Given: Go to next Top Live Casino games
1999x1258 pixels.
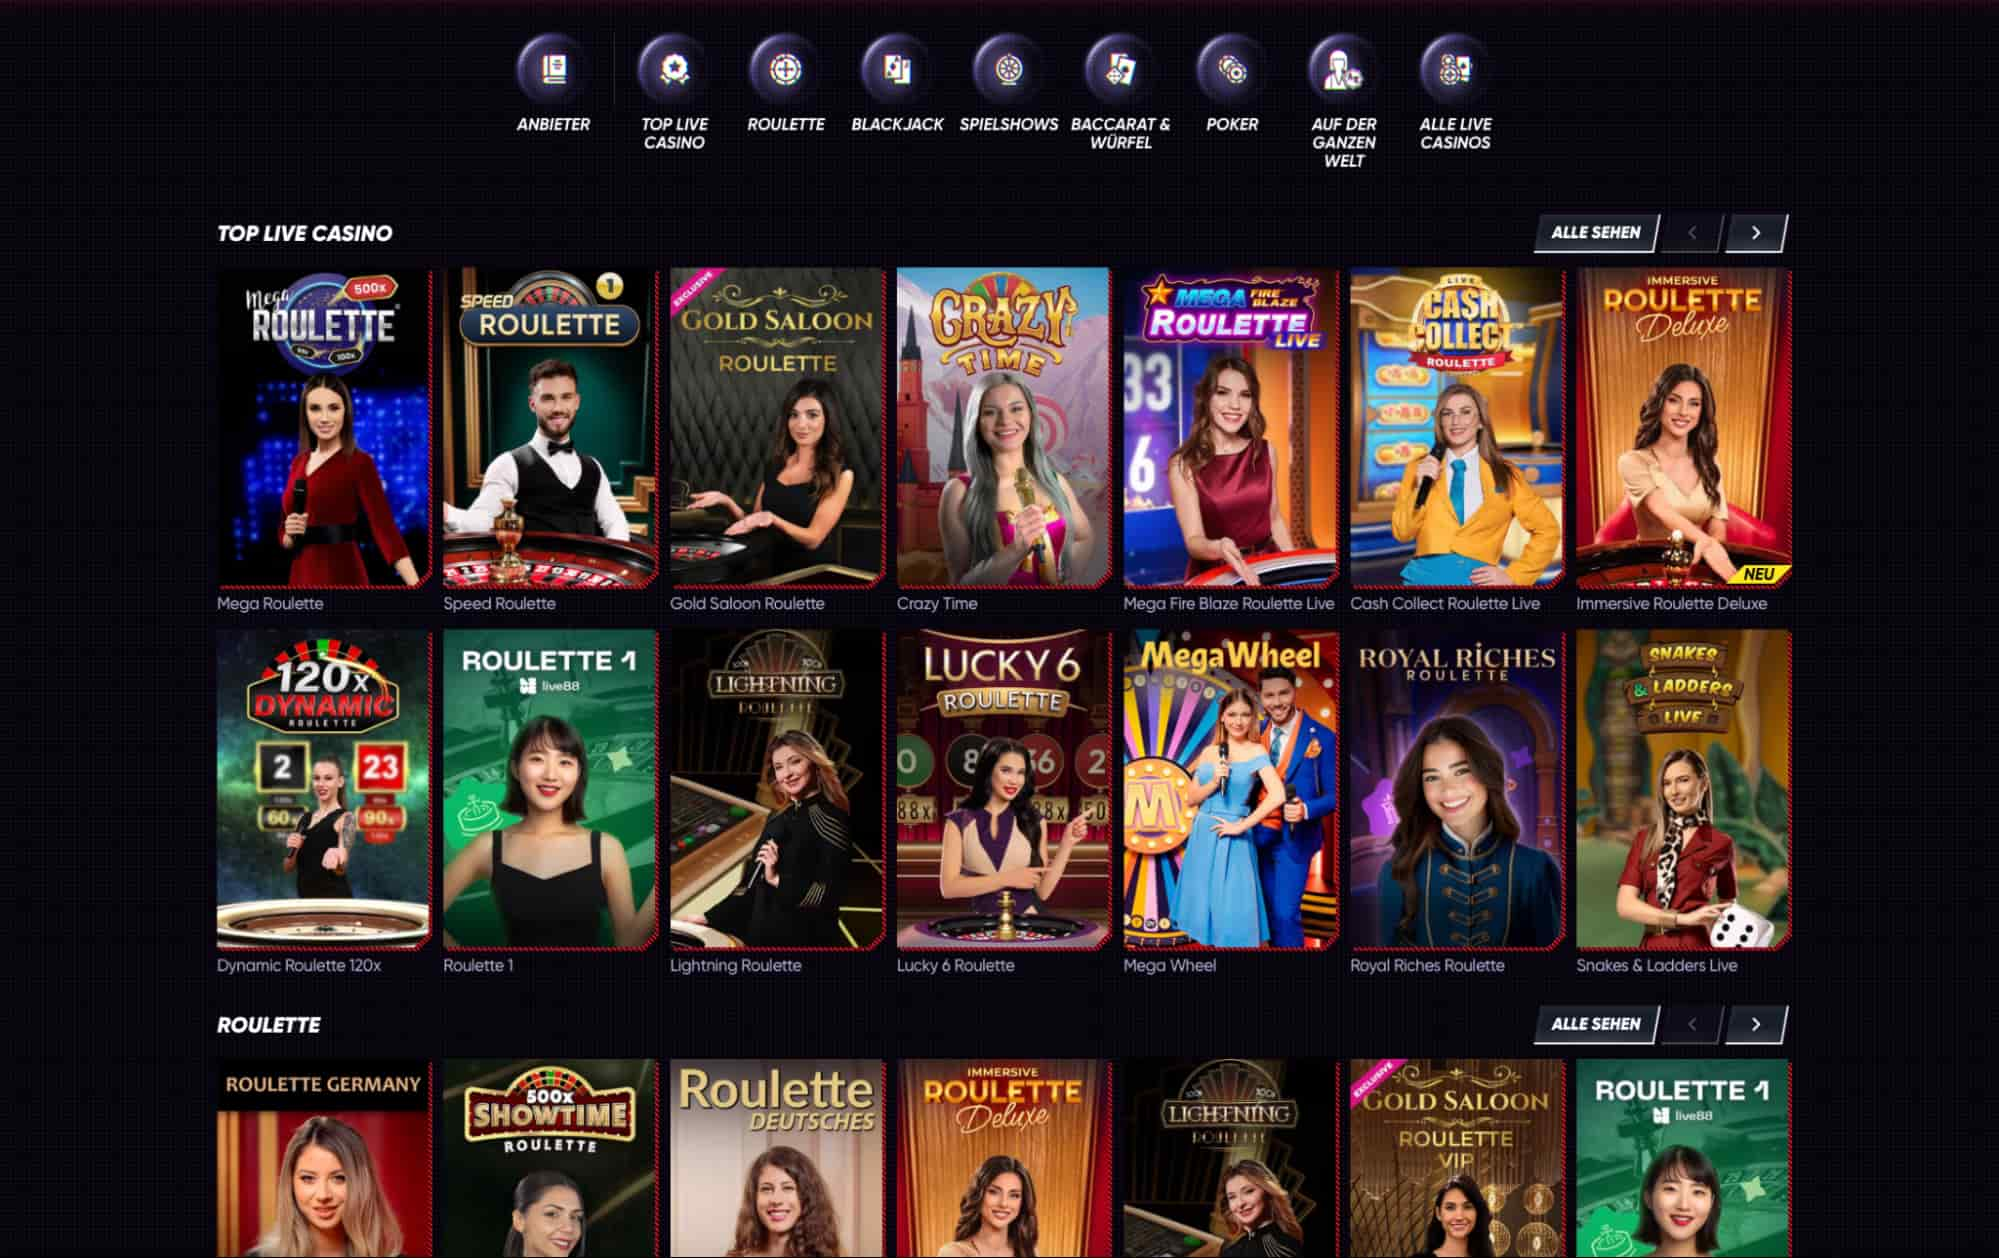Looking at the screenshot, I should pos(1756,232).
